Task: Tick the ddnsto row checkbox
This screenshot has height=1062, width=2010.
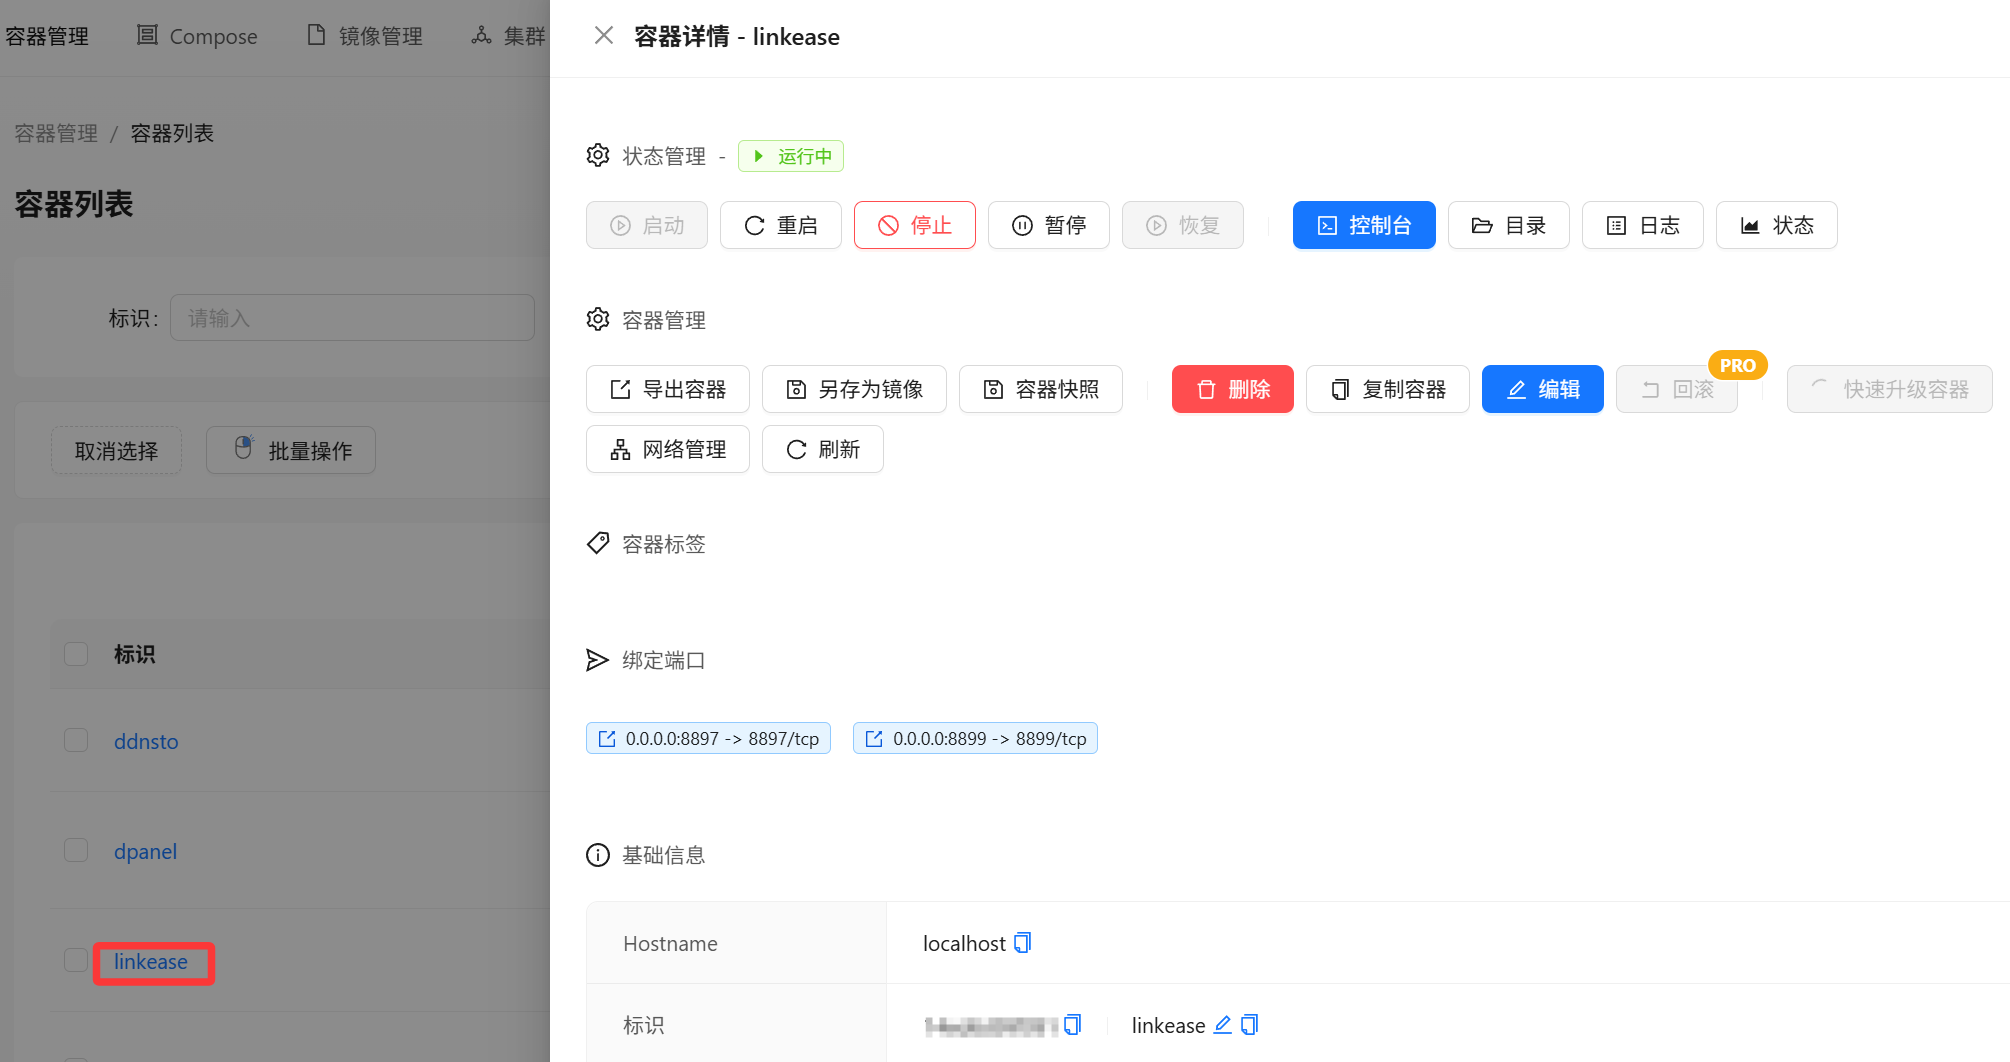Action: pyautogui.click(x=76, y=740)
